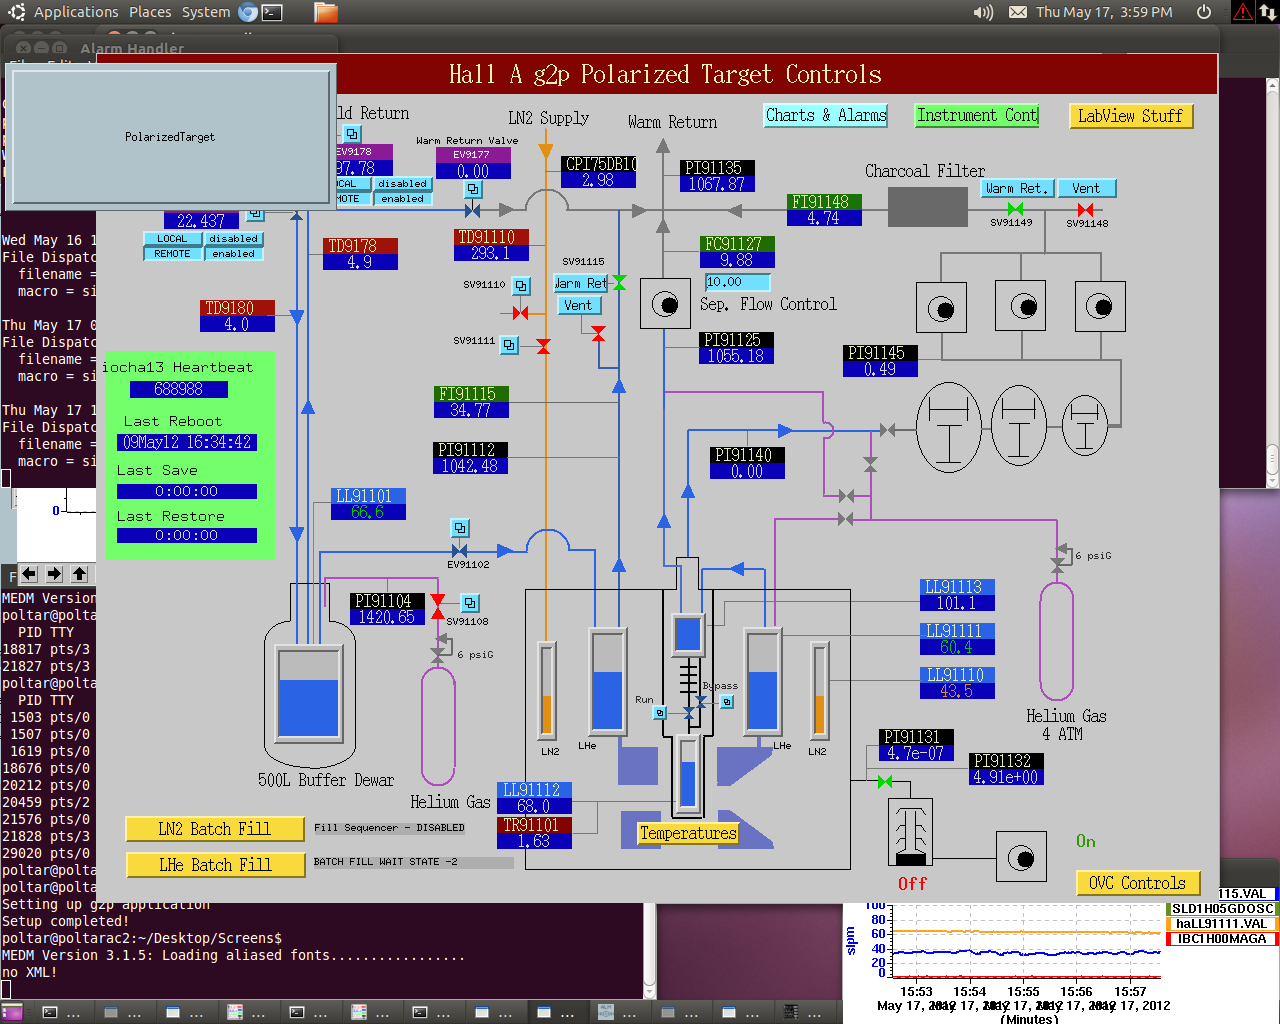The width and height of the screenshot is (1280, 1024).
Task: Click Warm Ret. under Charcoal Filter
Action: coord(1016,188)
